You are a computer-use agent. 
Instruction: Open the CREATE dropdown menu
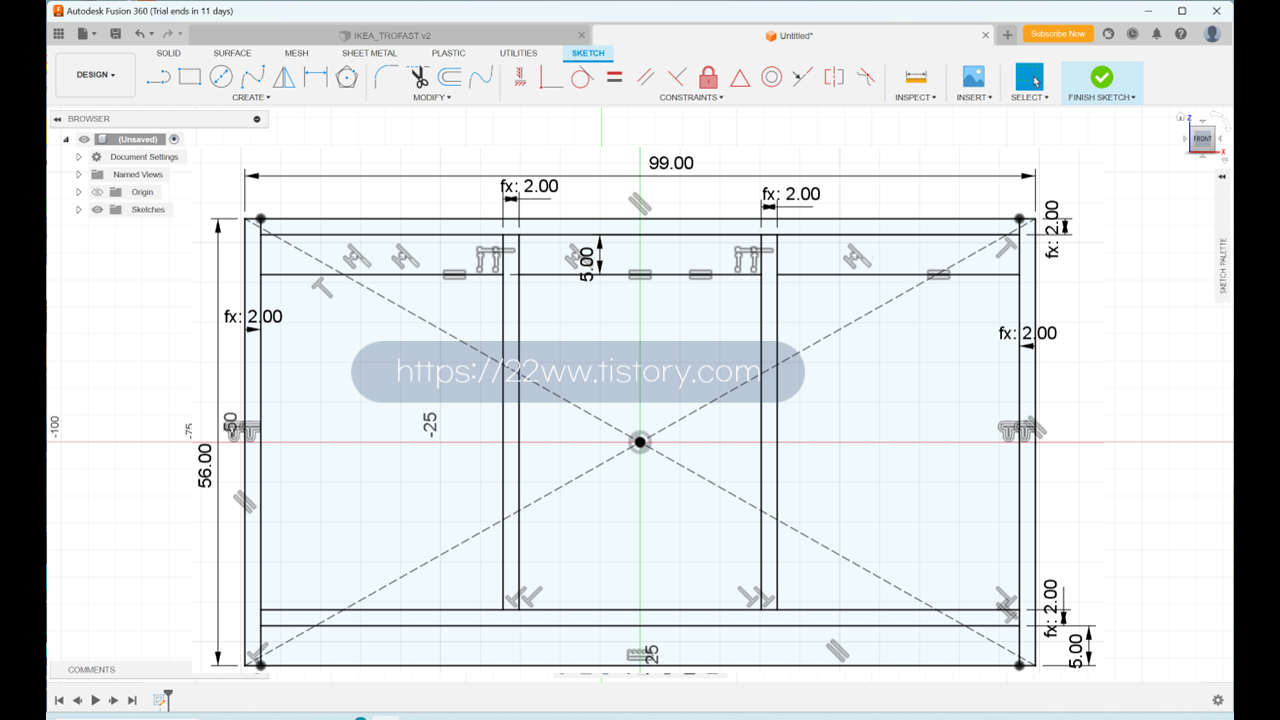pos(251,98)
